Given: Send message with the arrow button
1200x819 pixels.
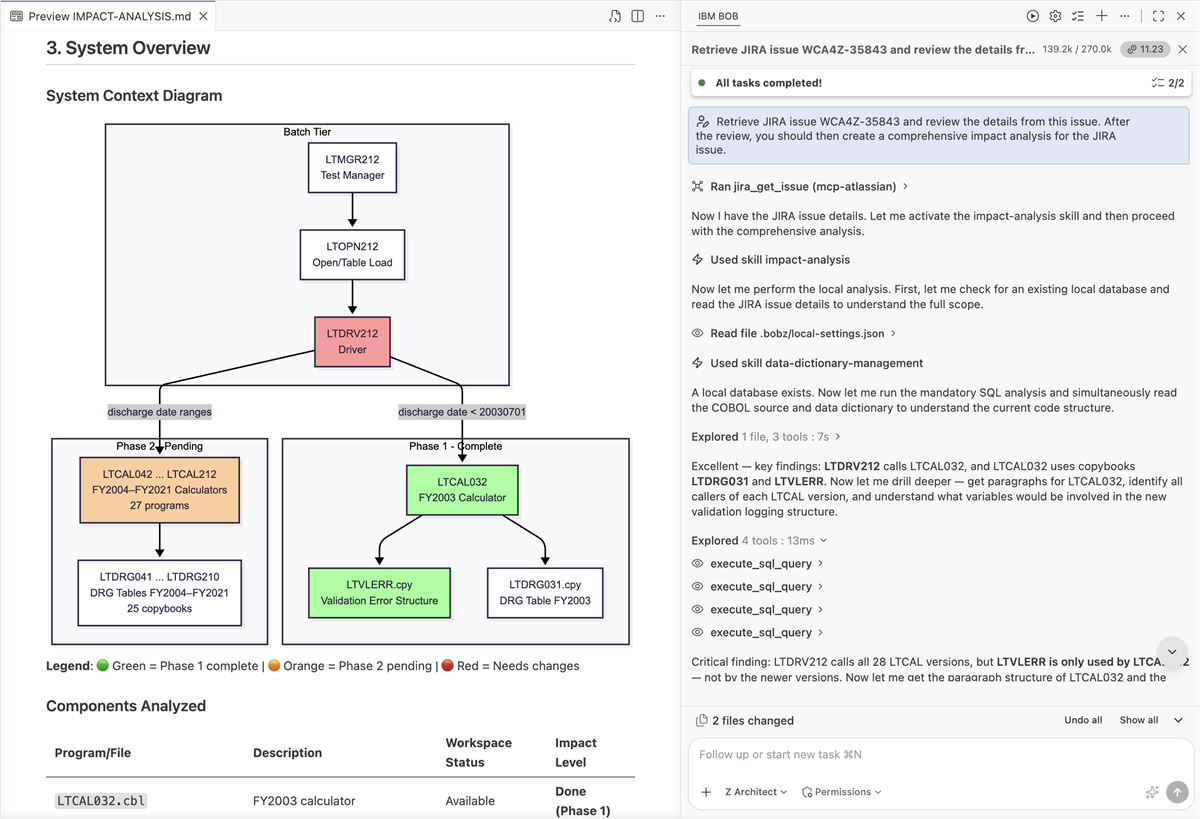Looking at the screenshot, I should [1177, 792].
